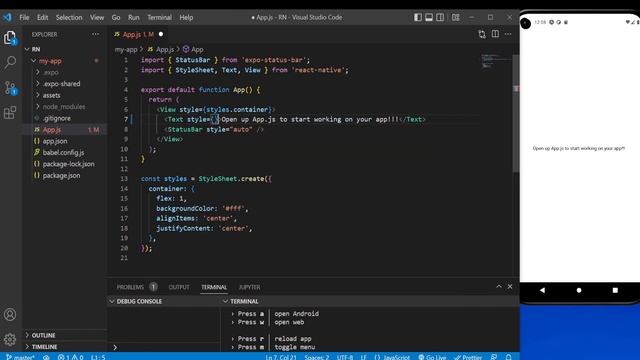Switch to the TERMINAL panel tab
The height and width of the screenshot is (360, 640).
pos(214,287)
